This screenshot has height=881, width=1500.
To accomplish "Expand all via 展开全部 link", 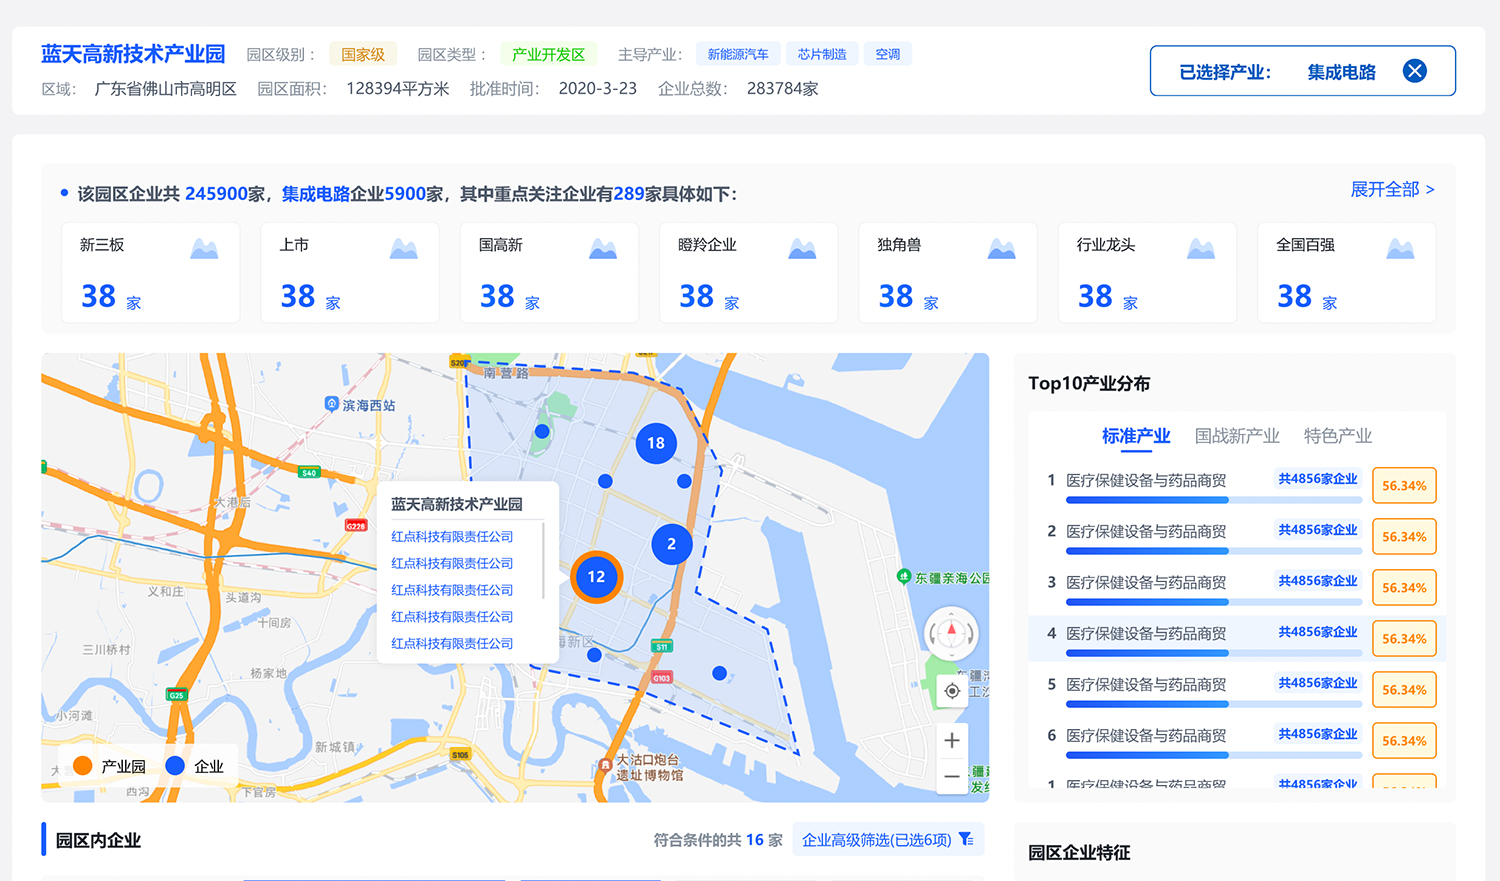I will click(1392, 190).
